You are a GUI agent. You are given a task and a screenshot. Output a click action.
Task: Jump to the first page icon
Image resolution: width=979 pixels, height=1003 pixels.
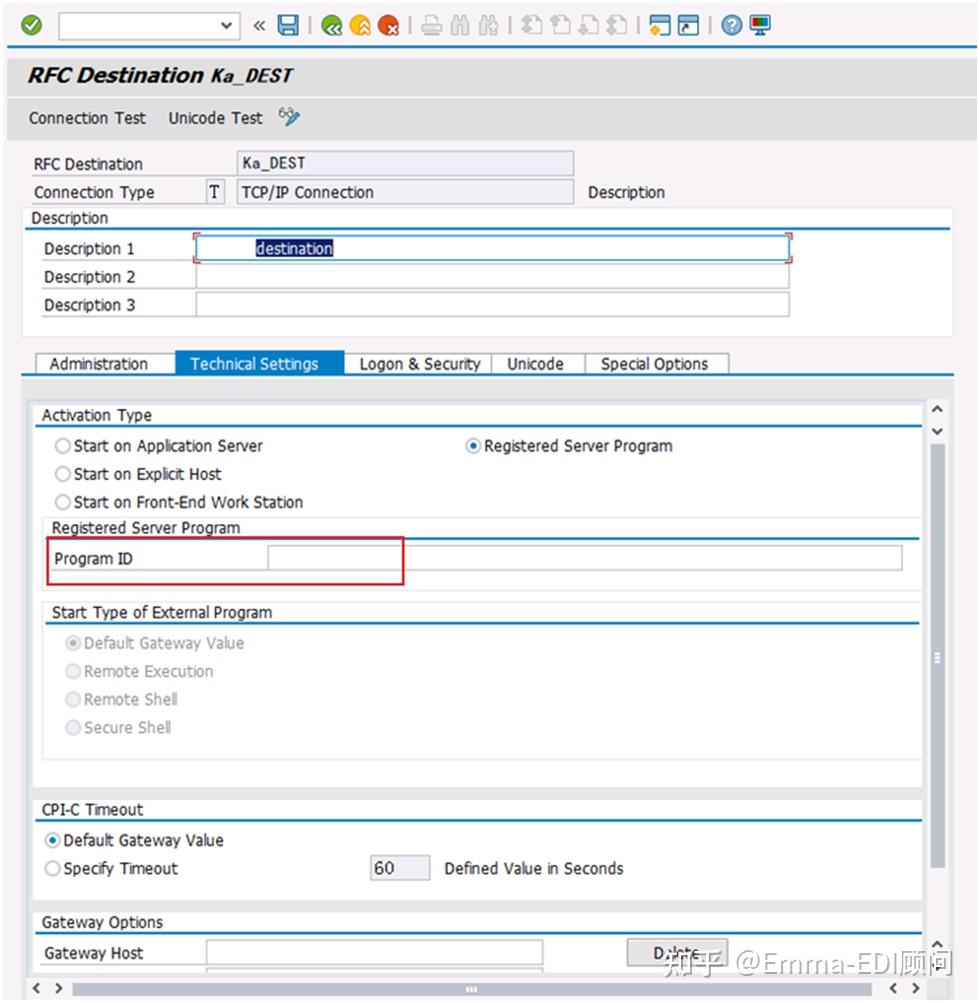tap(531, 26)
